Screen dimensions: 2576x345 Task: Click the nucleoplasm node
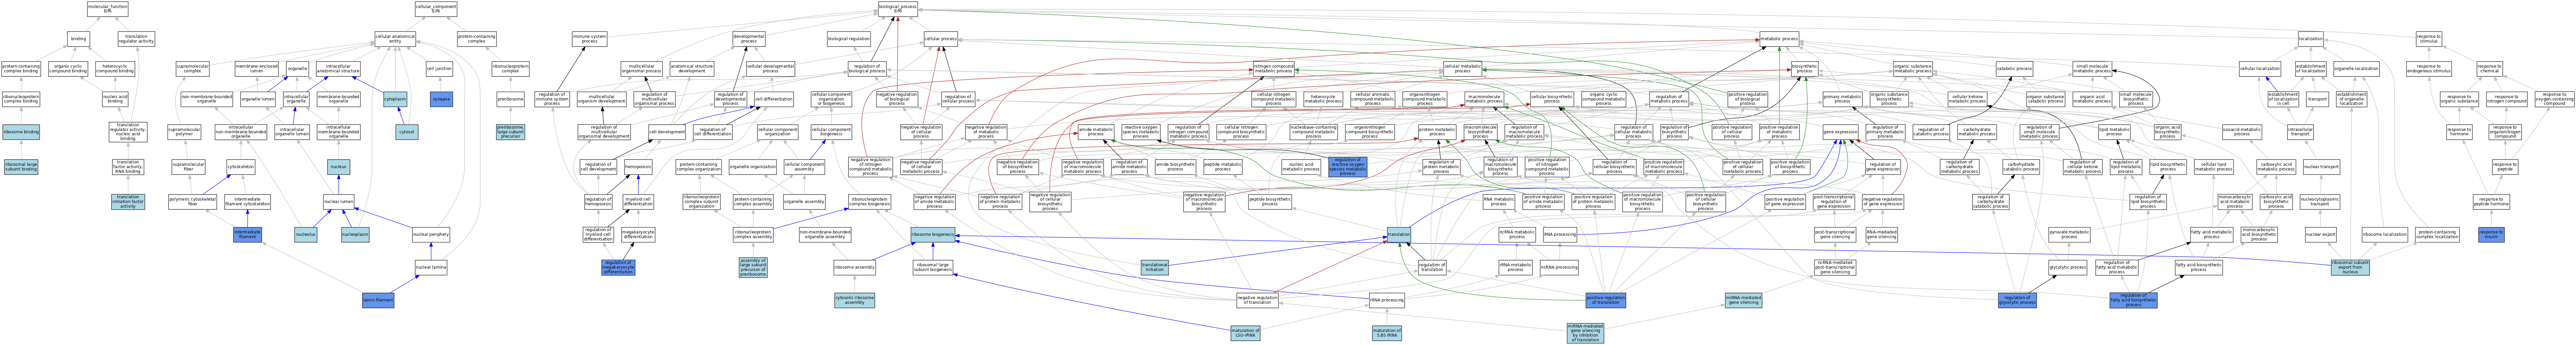click(355, 234)
